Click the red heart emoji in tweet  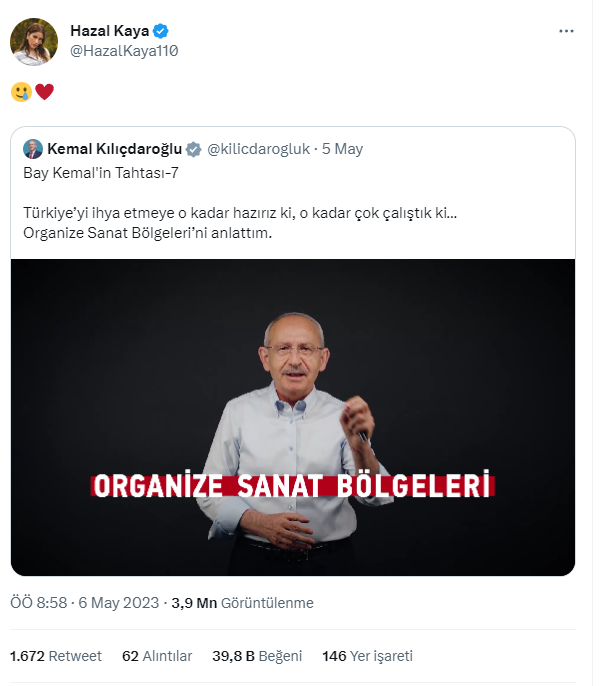pyautogui.click(x=45, y=93)
